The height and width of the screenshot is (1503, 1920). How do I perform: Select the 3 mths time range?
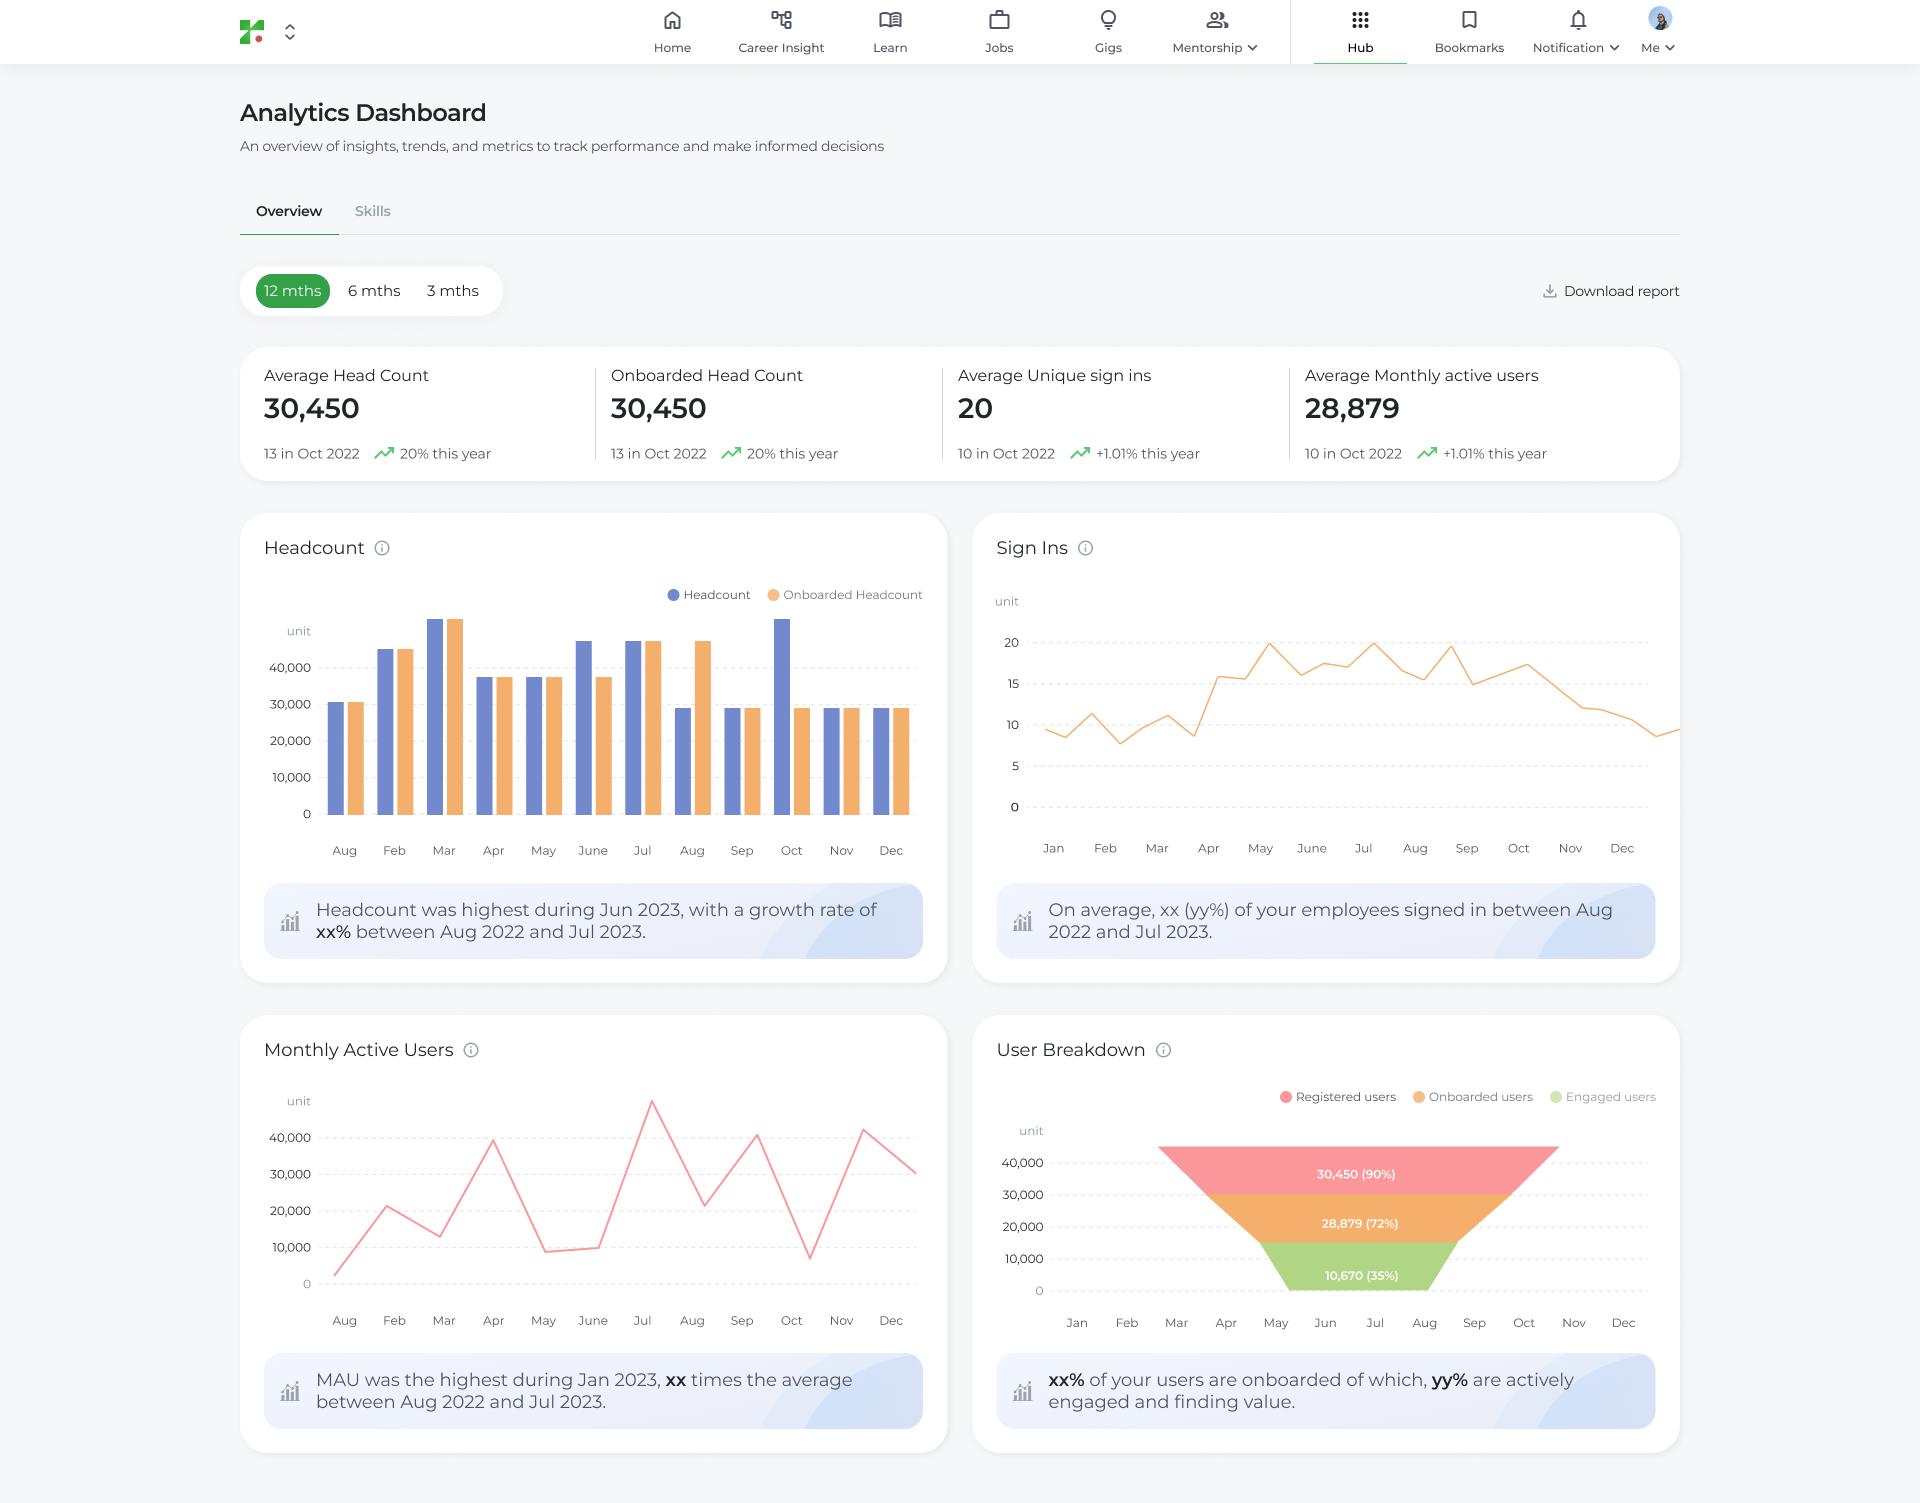click(x=452, y=291)
